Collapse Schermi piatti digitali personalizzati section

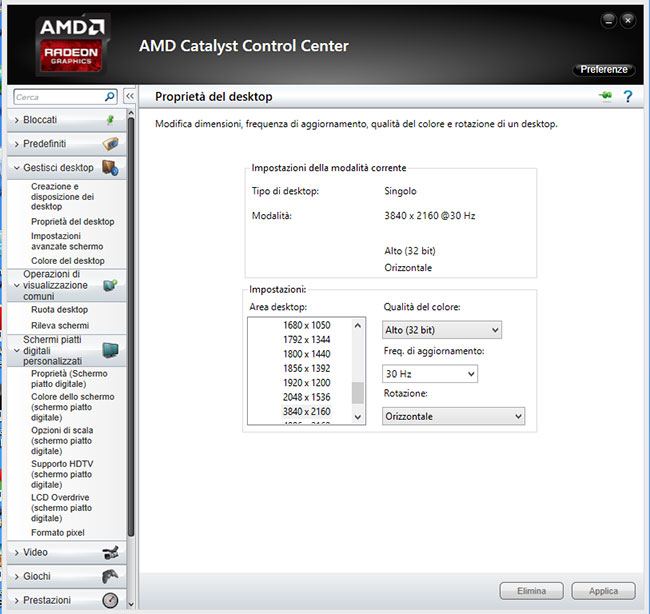coord(66,350)
